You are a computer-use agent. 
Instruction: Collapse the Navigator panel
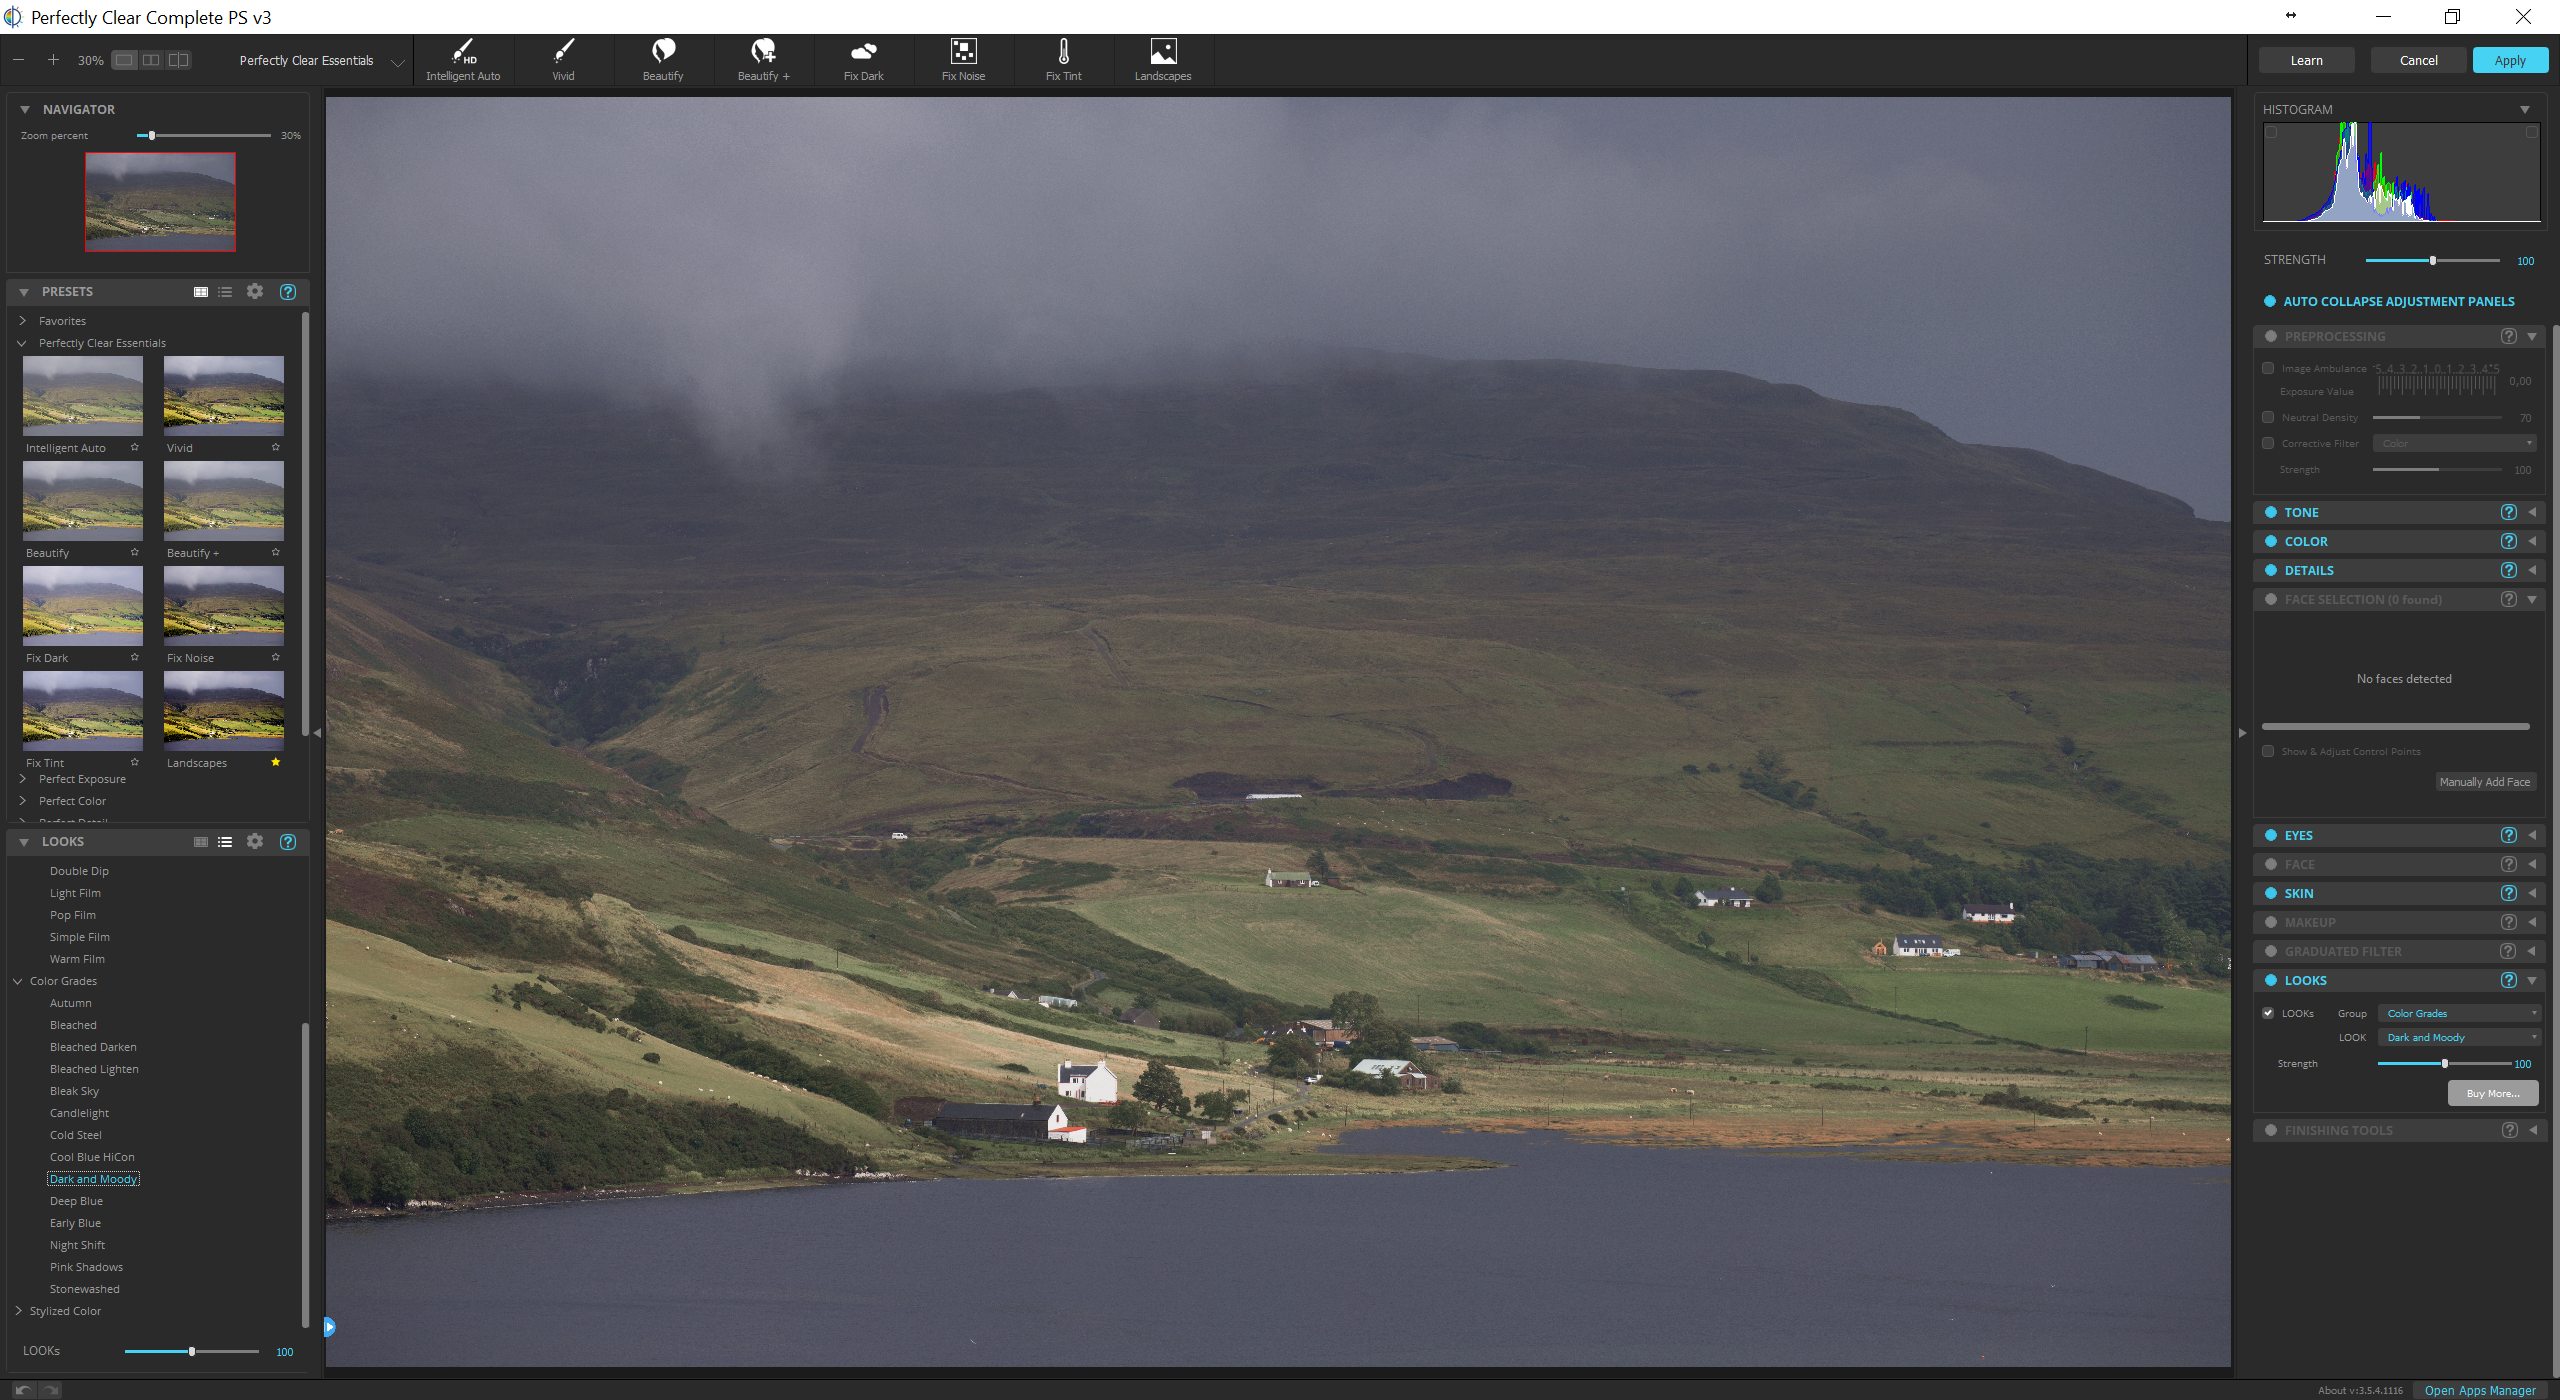(x=25, y=110)
